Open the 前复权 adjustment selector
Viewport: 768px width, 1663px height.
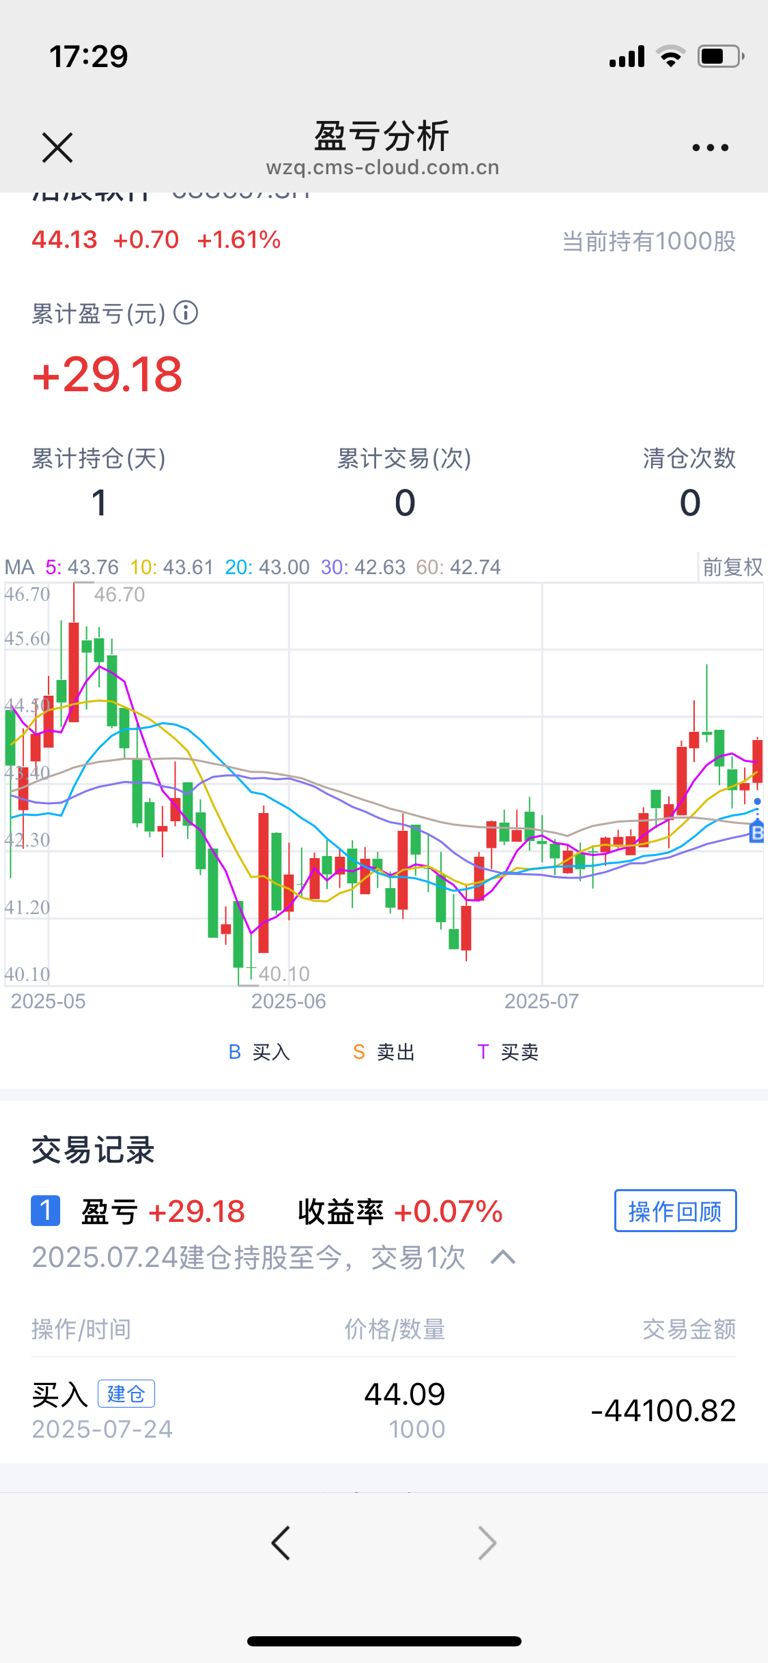[732, 567]
